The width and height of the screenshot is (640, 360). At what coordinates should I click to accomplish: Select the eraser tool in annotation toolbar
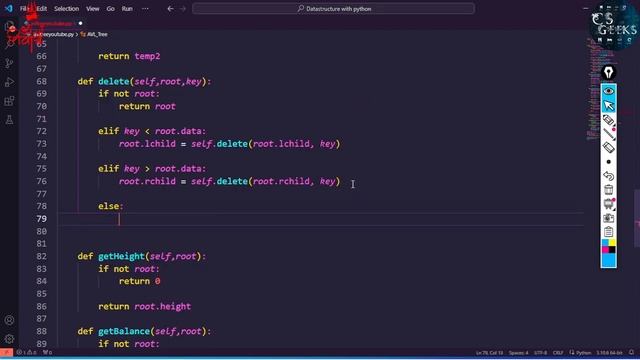(609, 147)
